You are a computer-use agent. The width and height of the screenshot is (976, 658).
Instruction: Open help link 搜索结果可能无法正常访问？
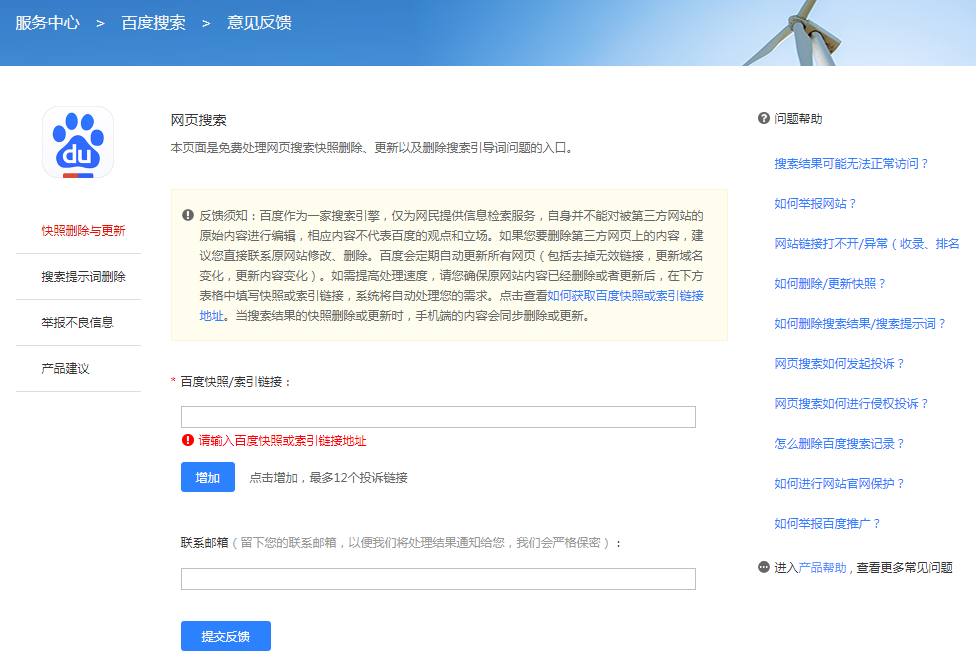tap(851, 164)
